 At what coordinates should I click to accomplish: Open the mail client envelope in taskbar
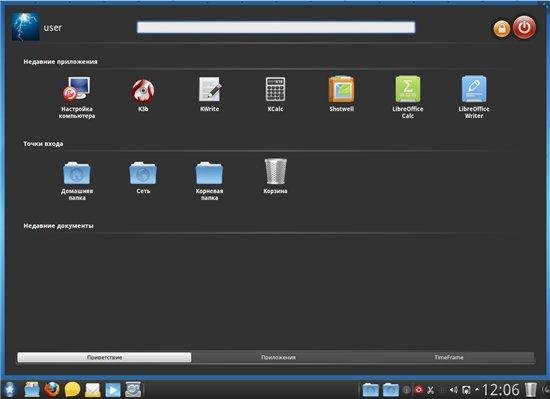(x=93, y=390)
